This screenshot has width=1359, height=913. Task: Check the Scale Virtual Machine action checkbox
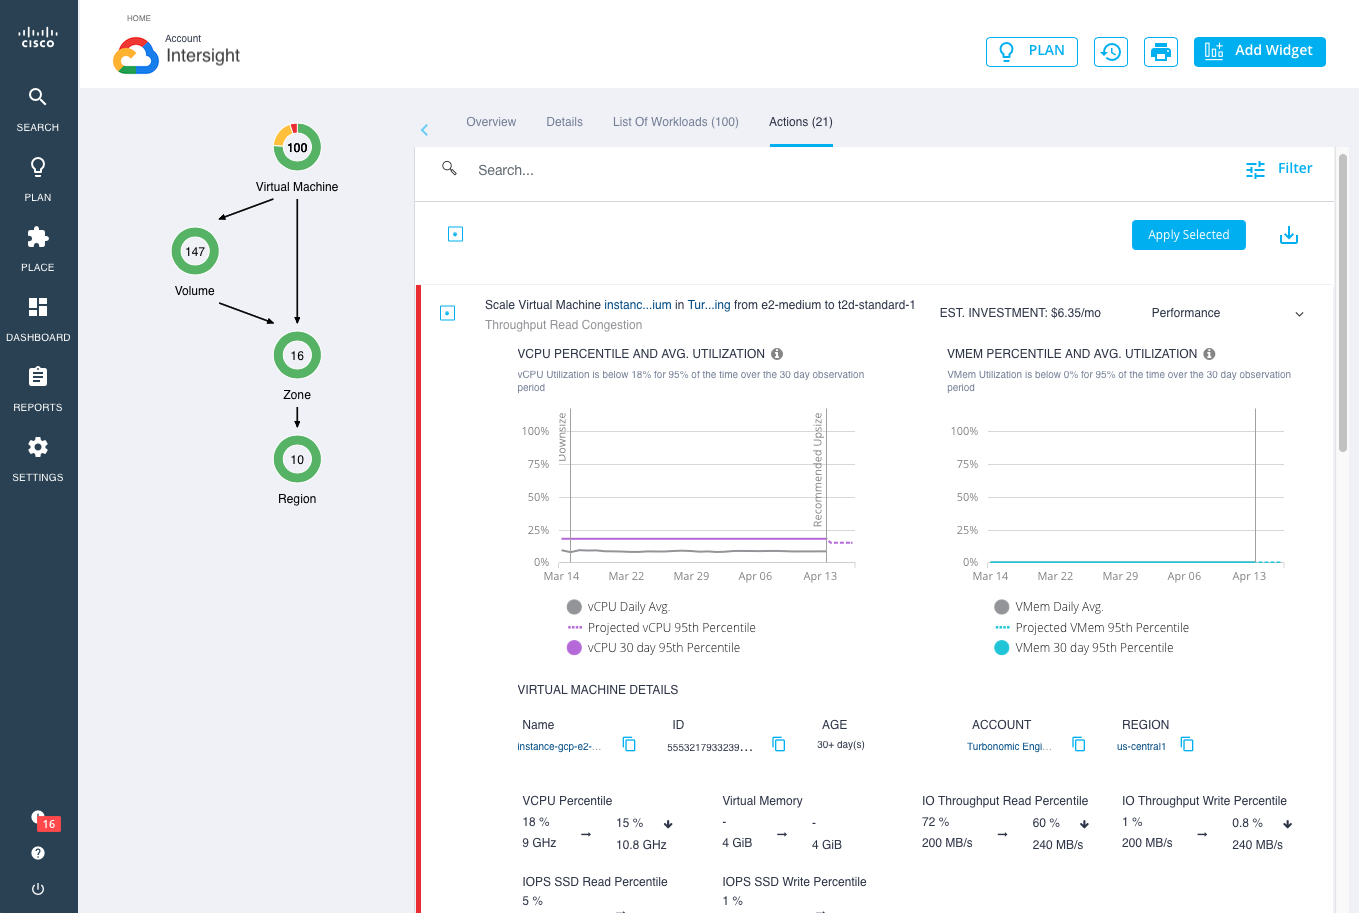(448, 313)
